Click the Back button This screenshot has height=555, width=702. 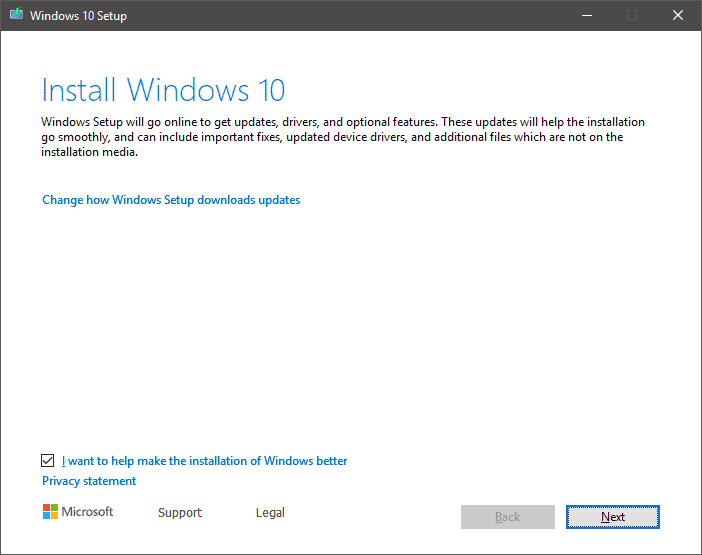(x=508, y=517)
